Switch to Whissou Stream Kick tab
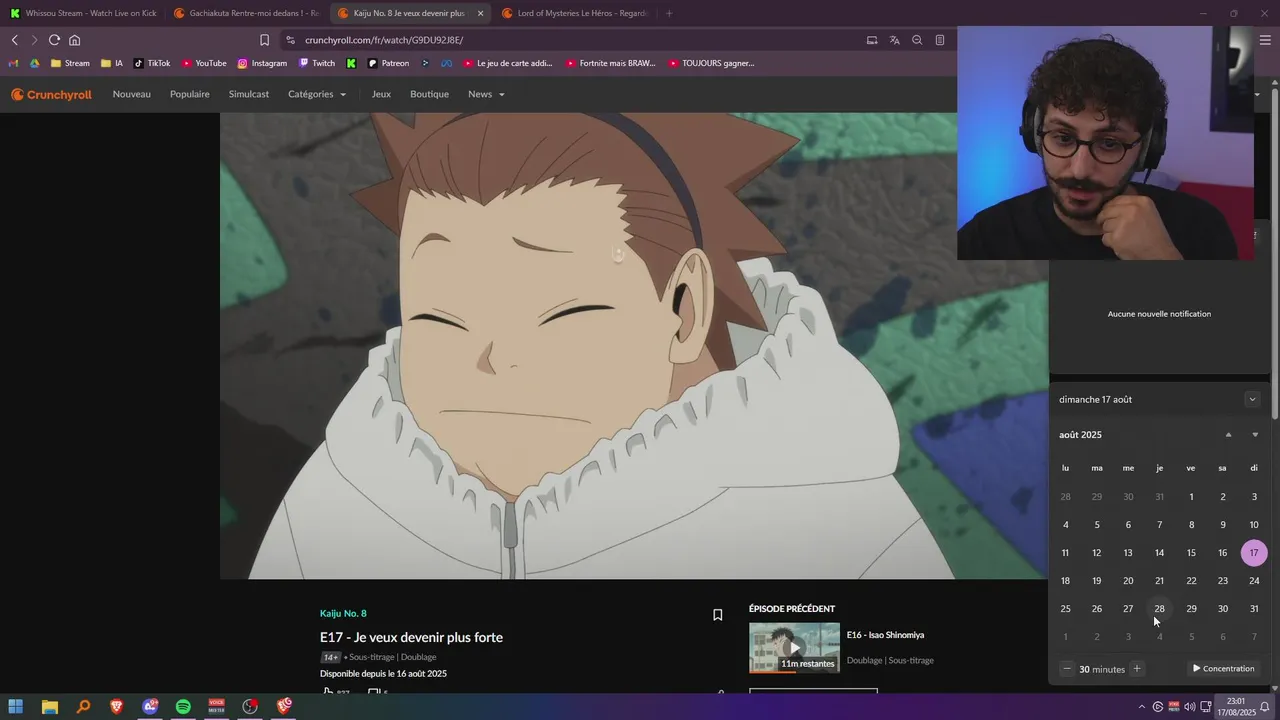 pyautogui.click(x=82, y=13)
